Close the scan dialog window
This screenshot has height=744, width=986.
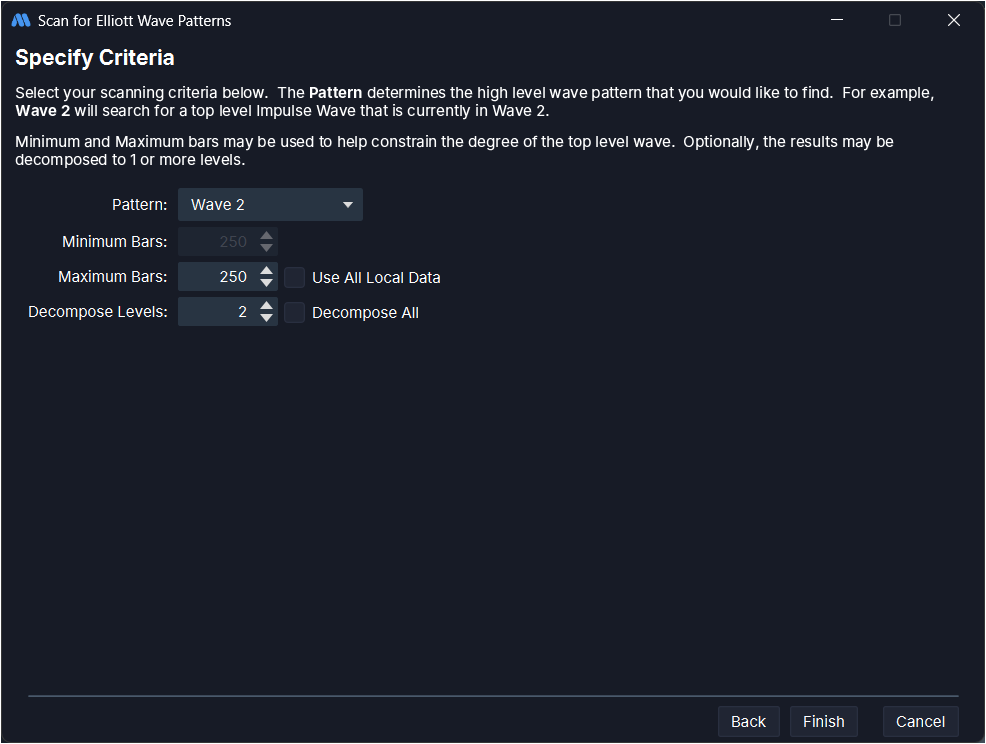coord(953,20)
